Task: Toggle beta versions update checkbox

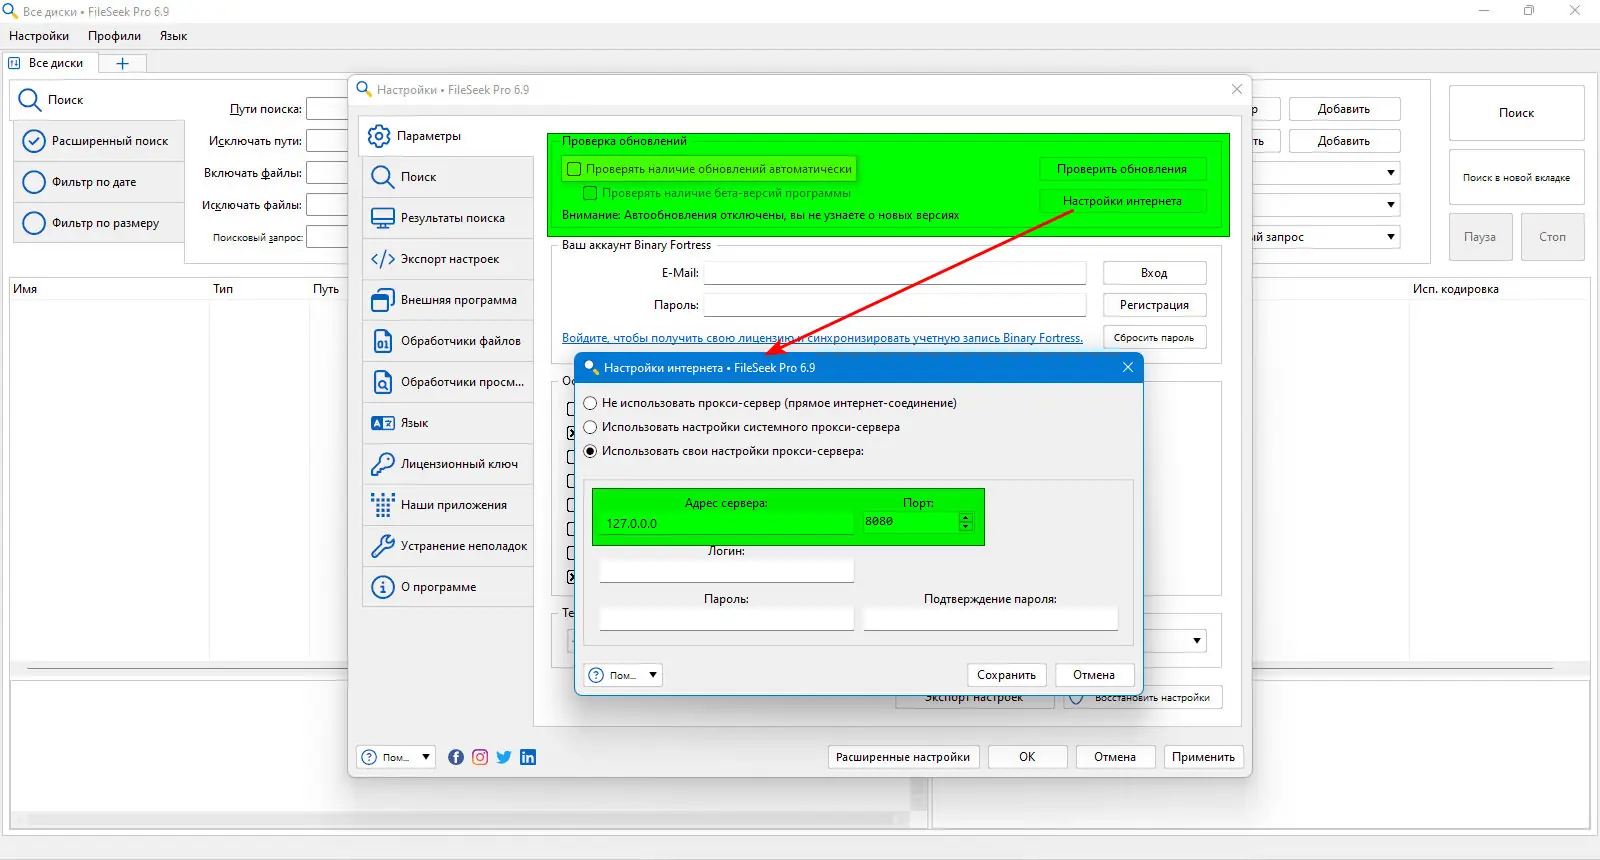Action: click(x=590, y=193)
